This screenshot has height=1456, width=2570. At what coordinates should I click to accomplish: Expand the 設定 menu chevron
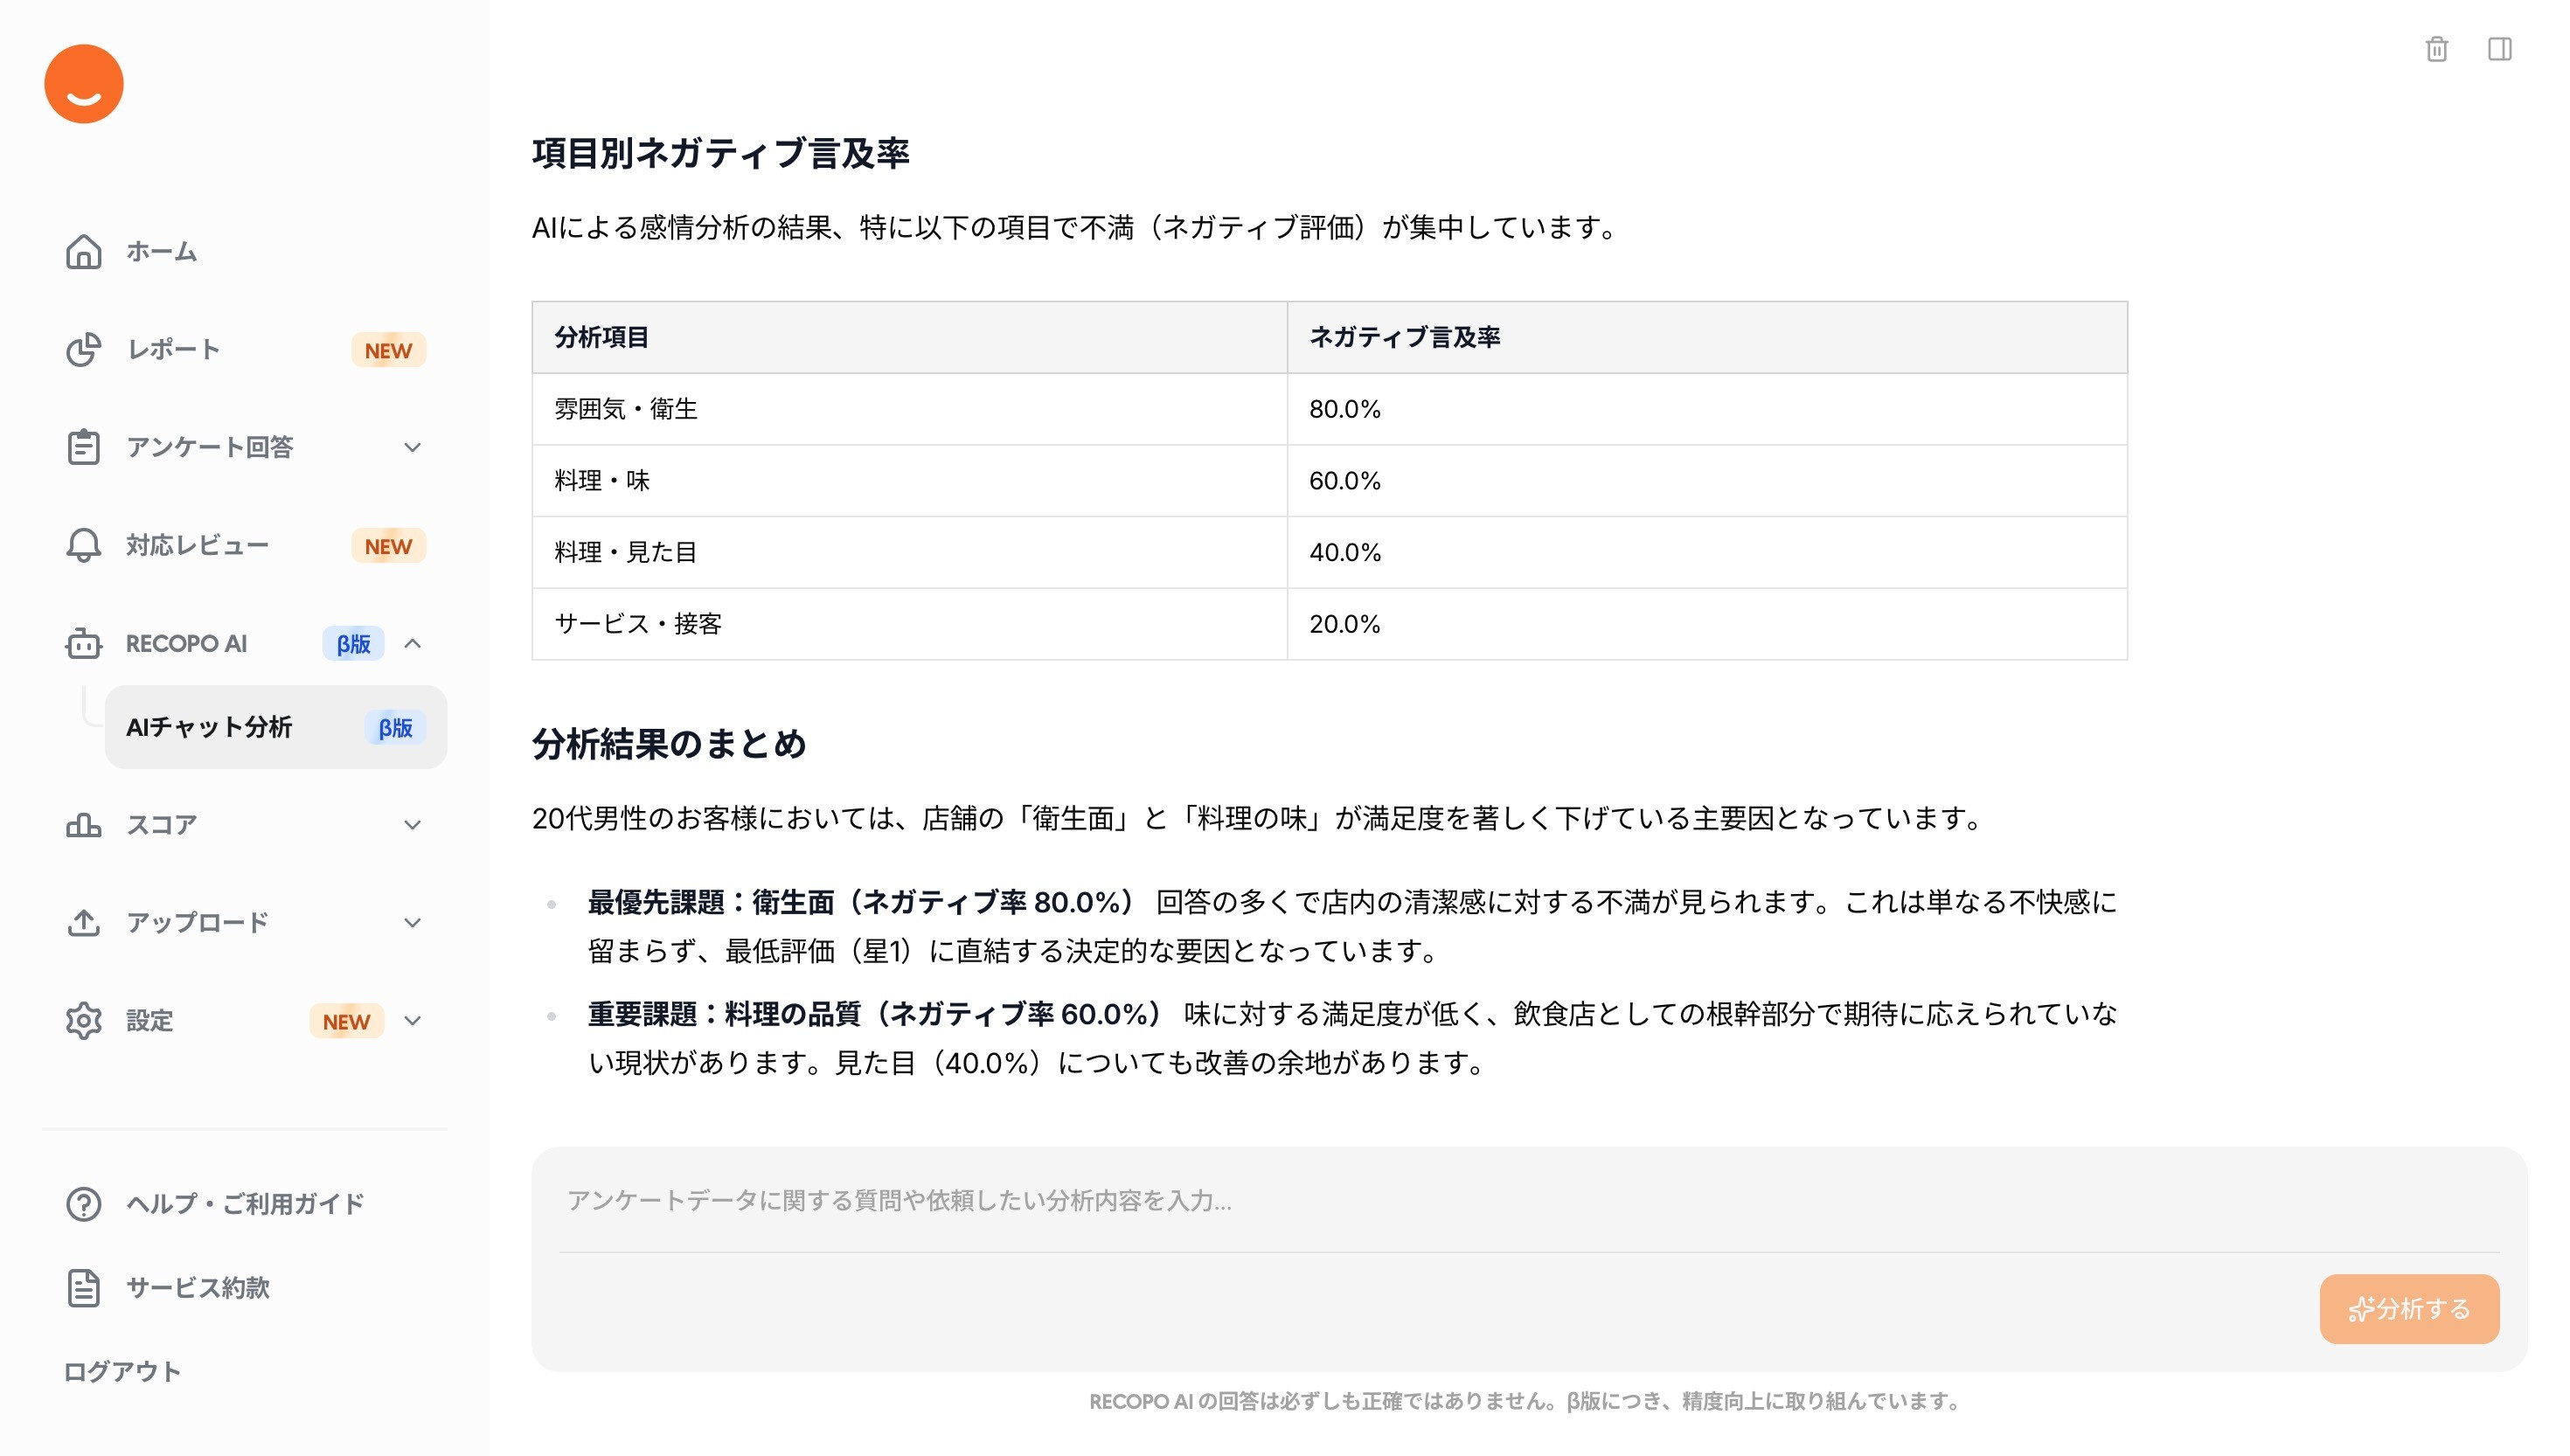(412, 1020)
